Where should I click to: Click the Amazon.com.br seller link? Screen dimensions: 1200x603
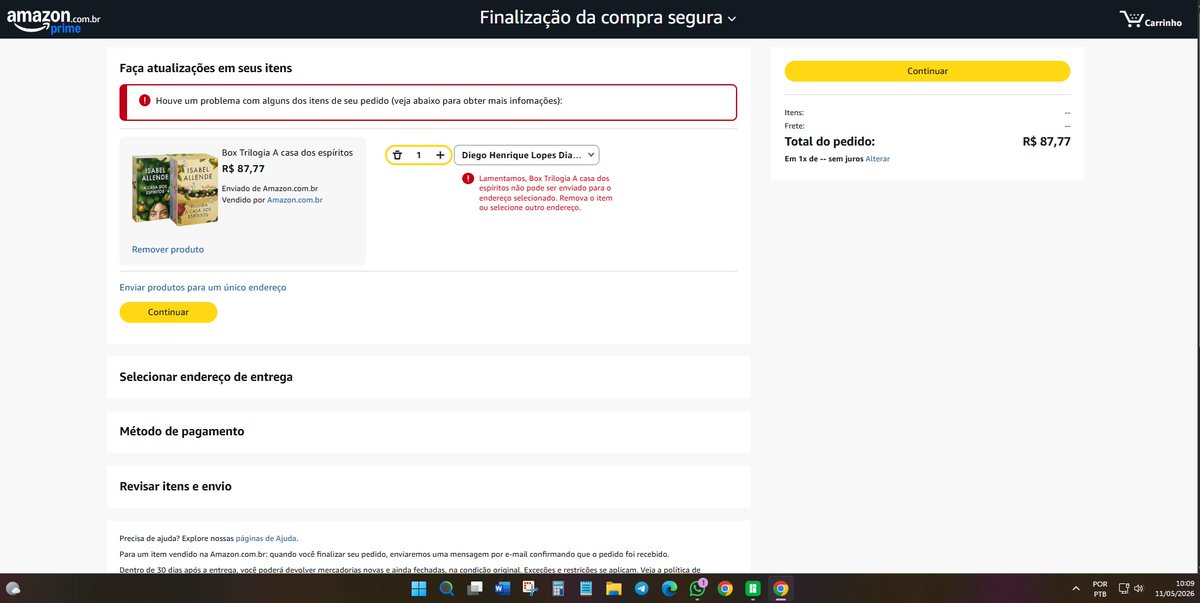tap(295, 200)
